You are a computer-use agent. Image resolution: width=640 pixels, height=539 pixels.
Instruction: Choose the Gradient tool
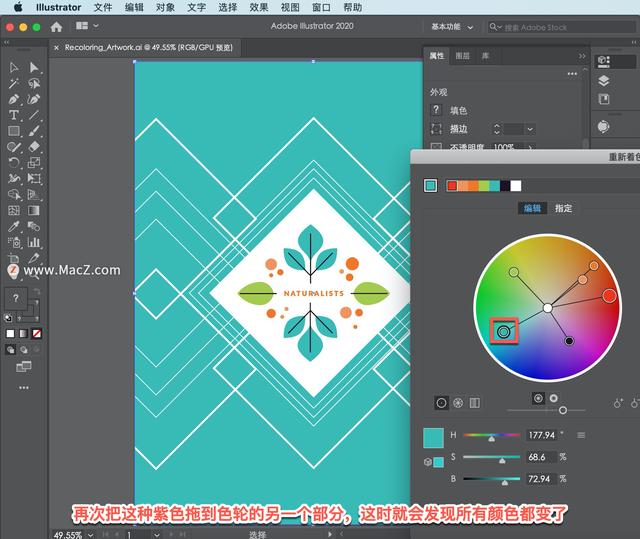34,211
